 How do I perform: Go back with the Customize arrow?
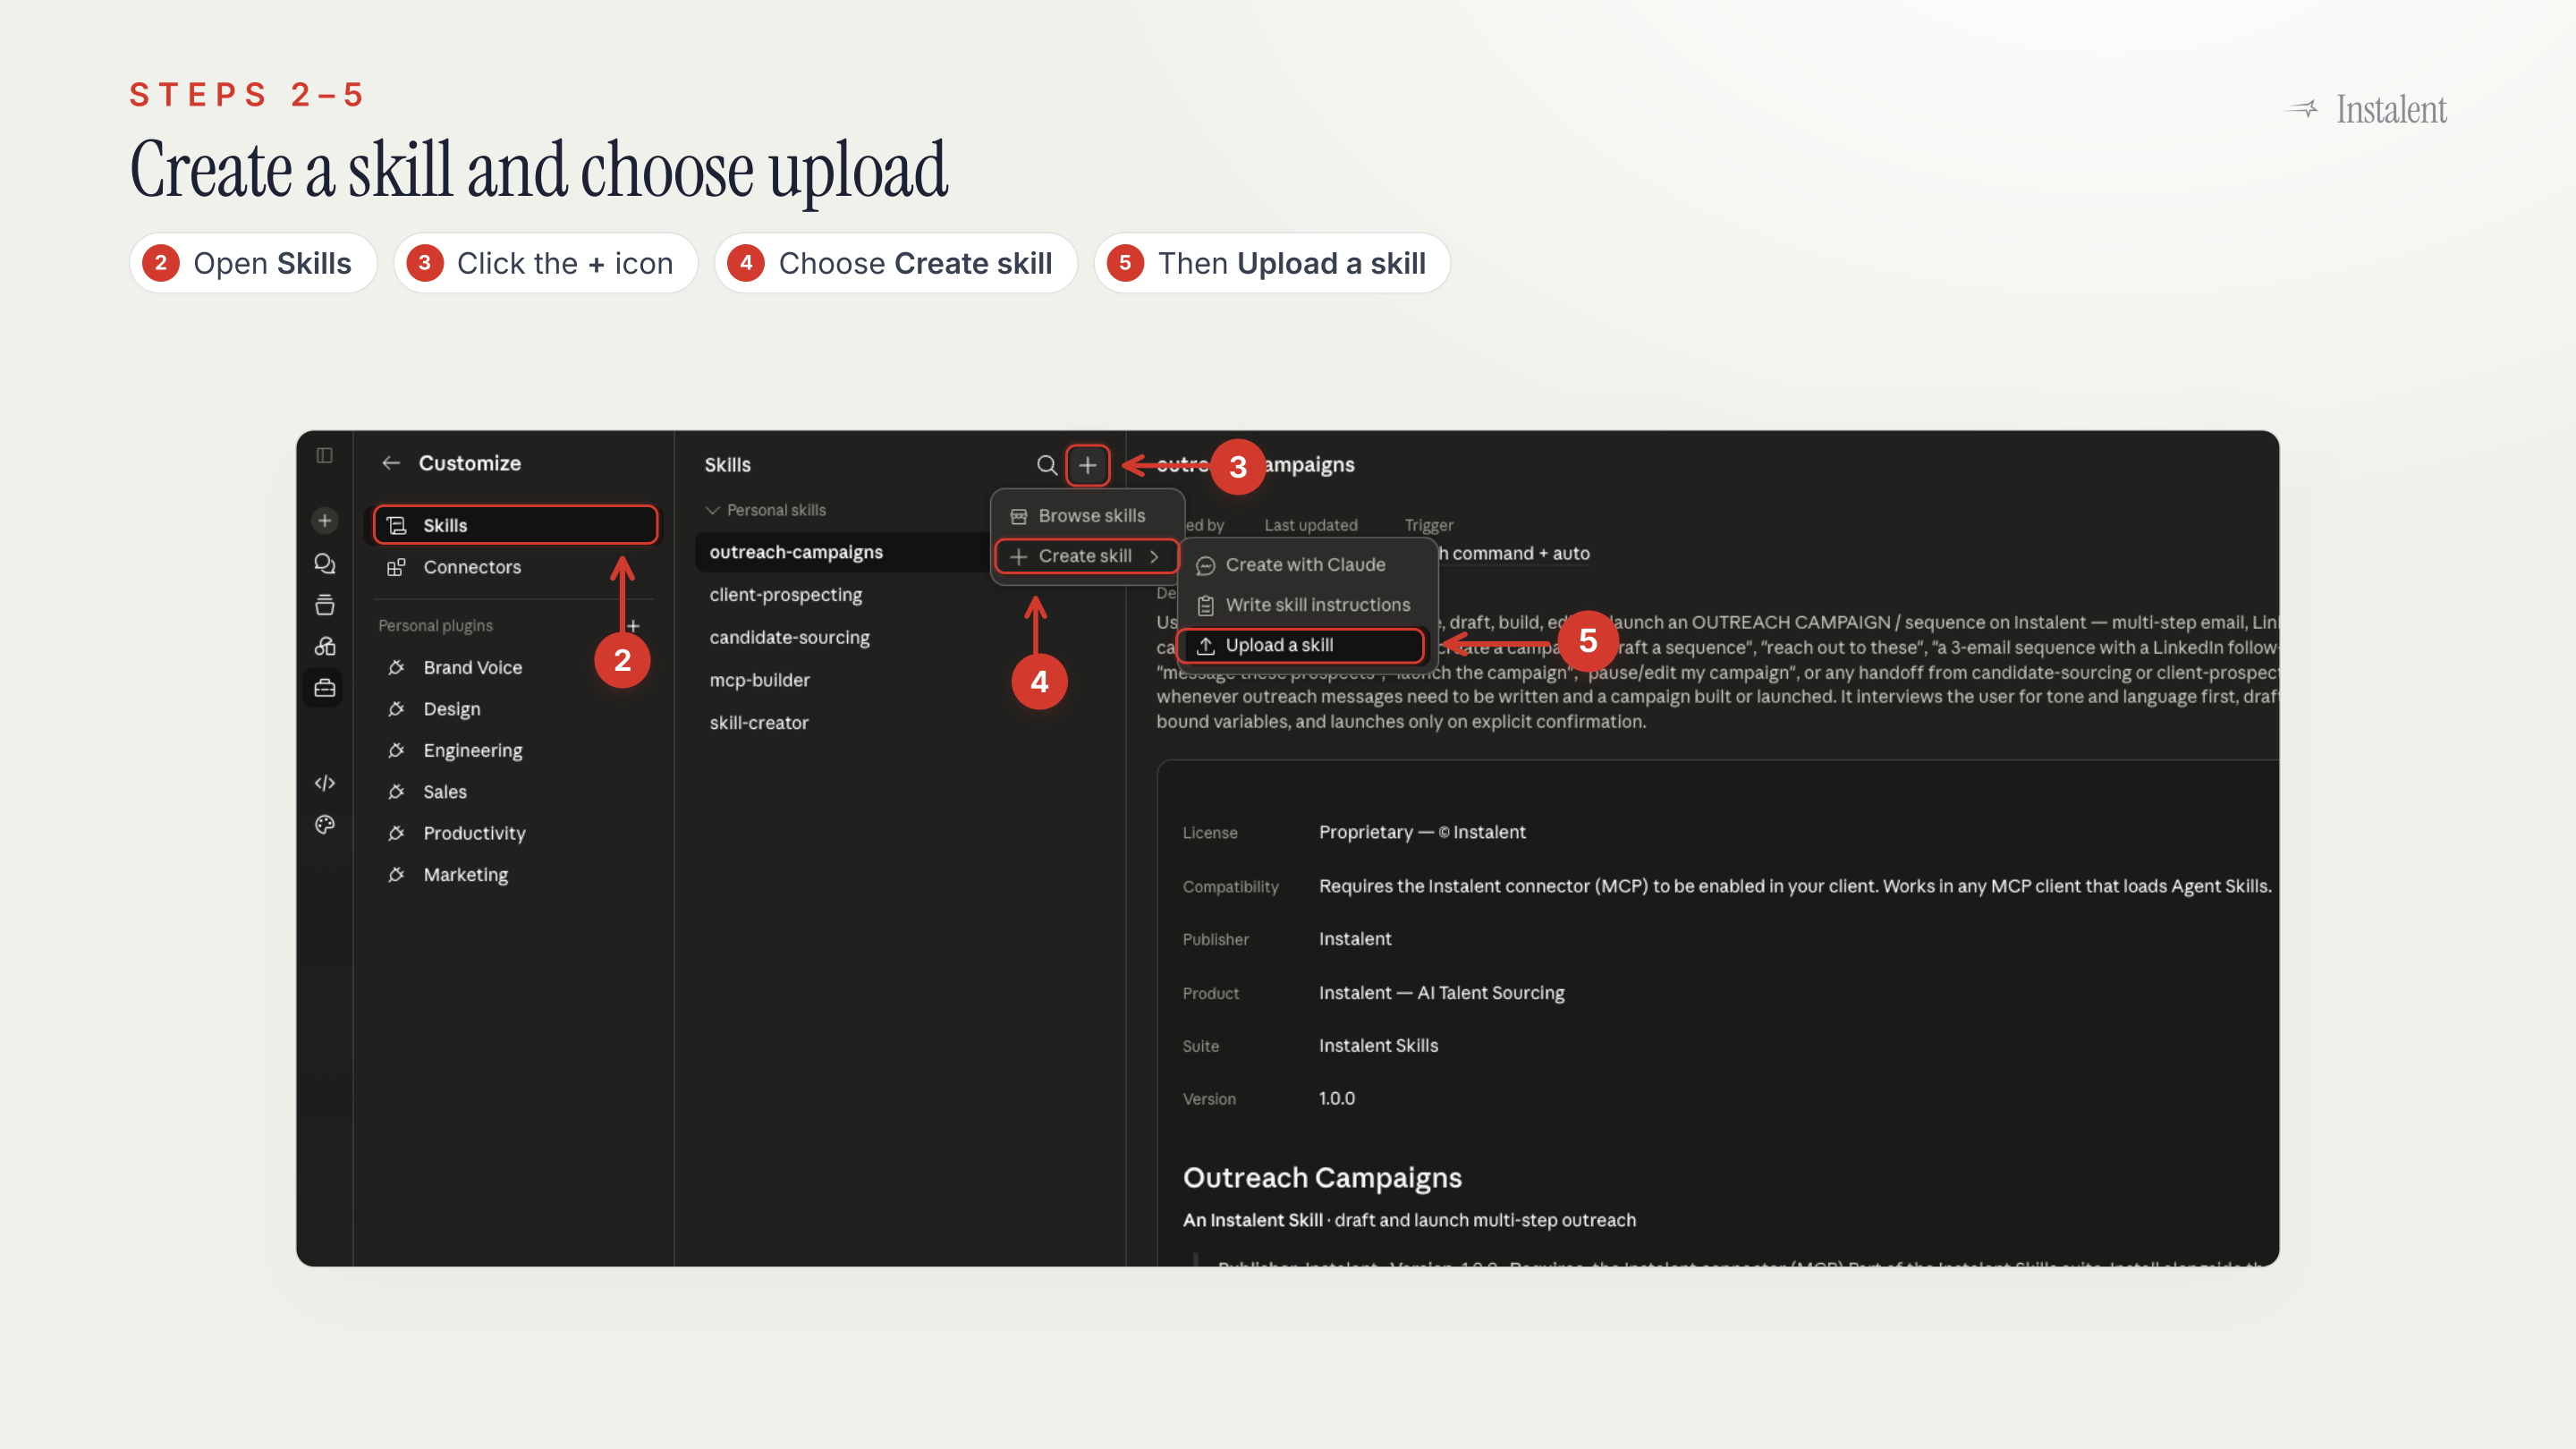tap(391, 463)
